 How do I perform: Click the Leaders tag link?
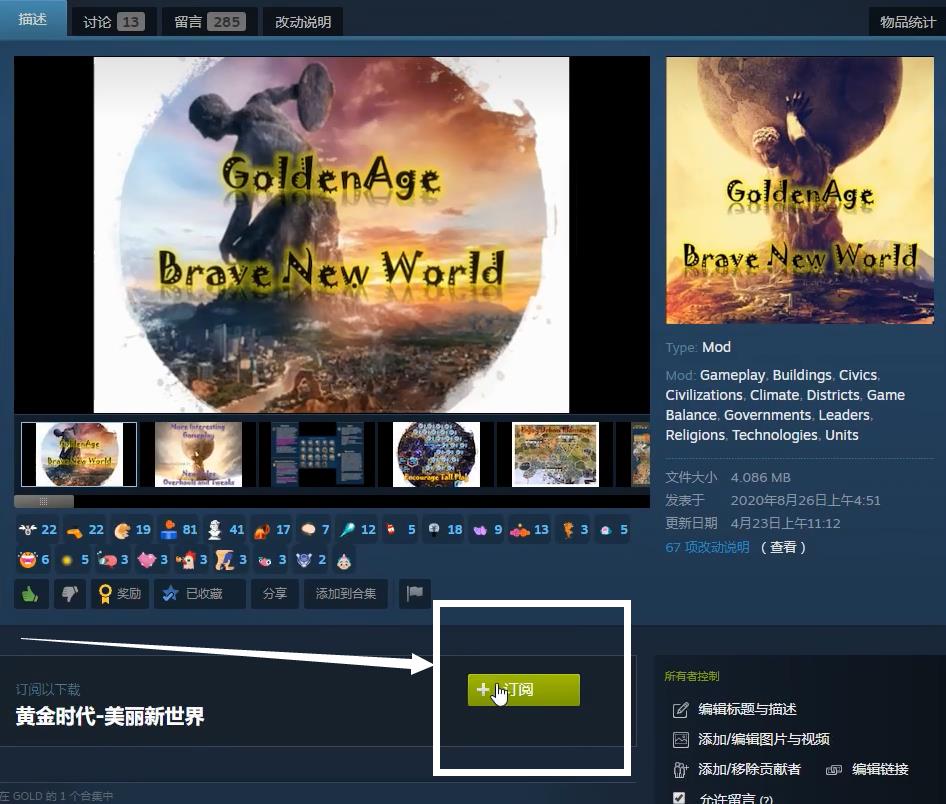(844, 415)
